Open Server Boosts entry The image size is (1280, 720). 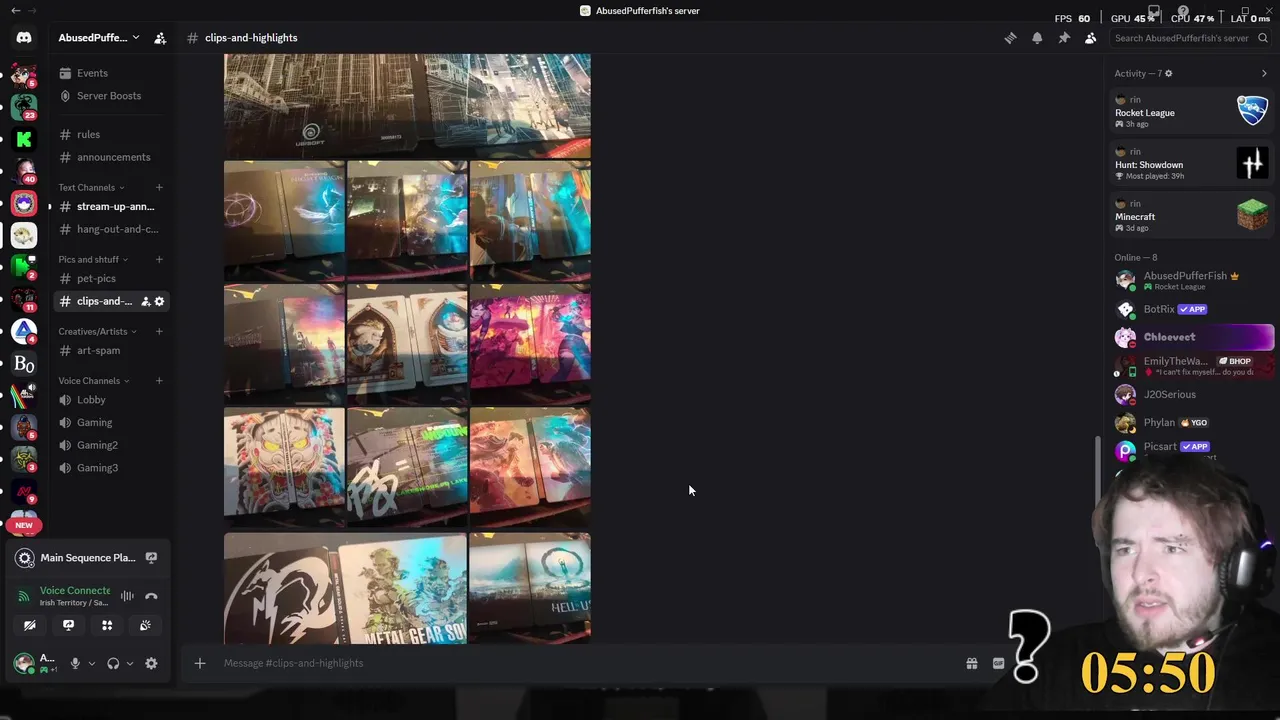[111, 96]
